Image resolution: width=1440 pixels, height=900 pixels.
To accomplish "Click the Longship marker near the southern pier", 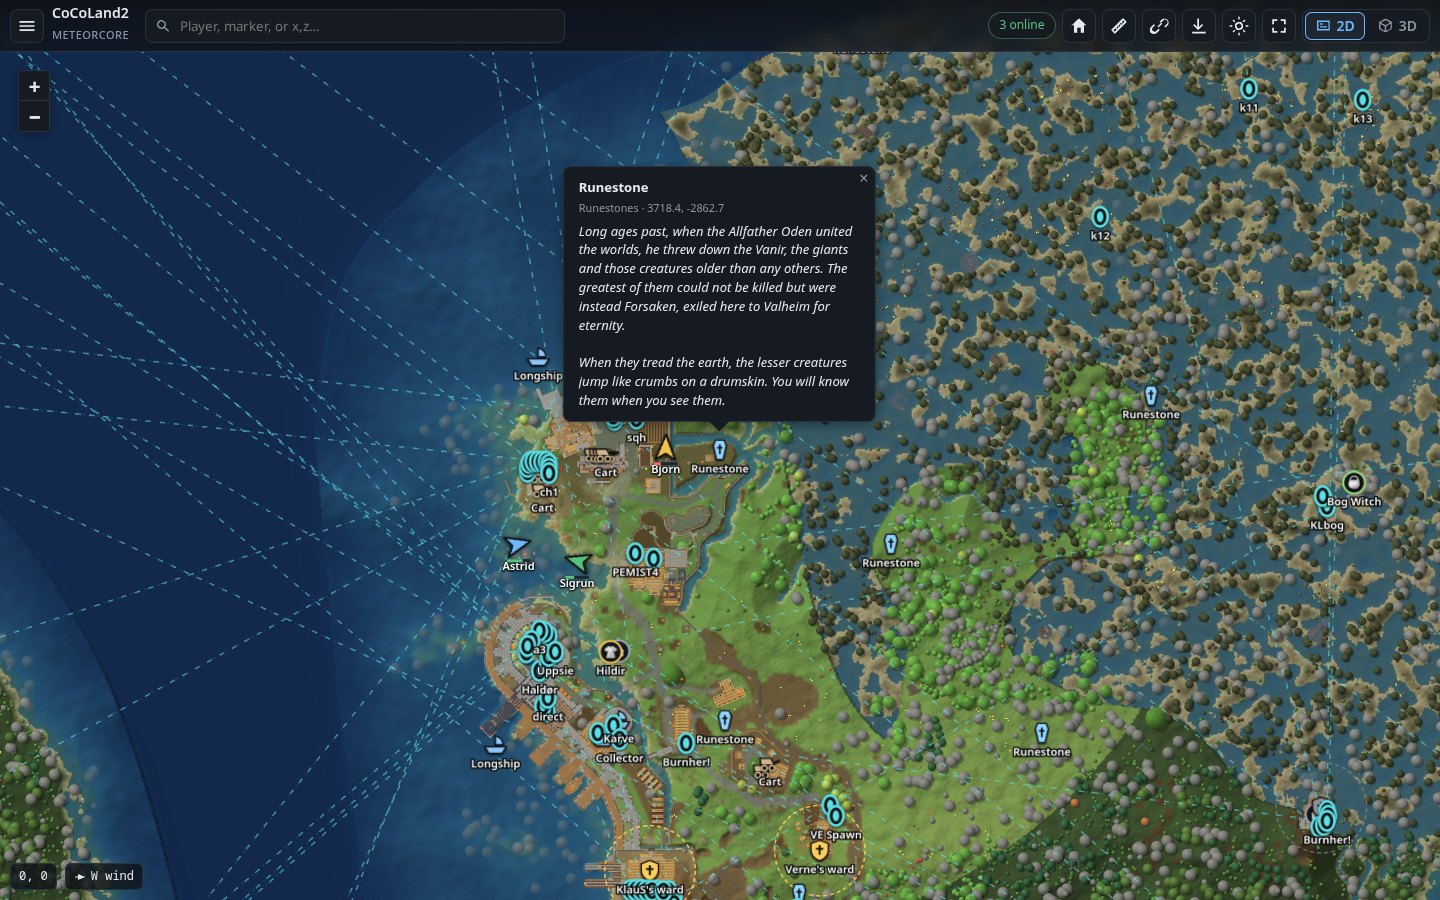I will (x=495, y=745).
